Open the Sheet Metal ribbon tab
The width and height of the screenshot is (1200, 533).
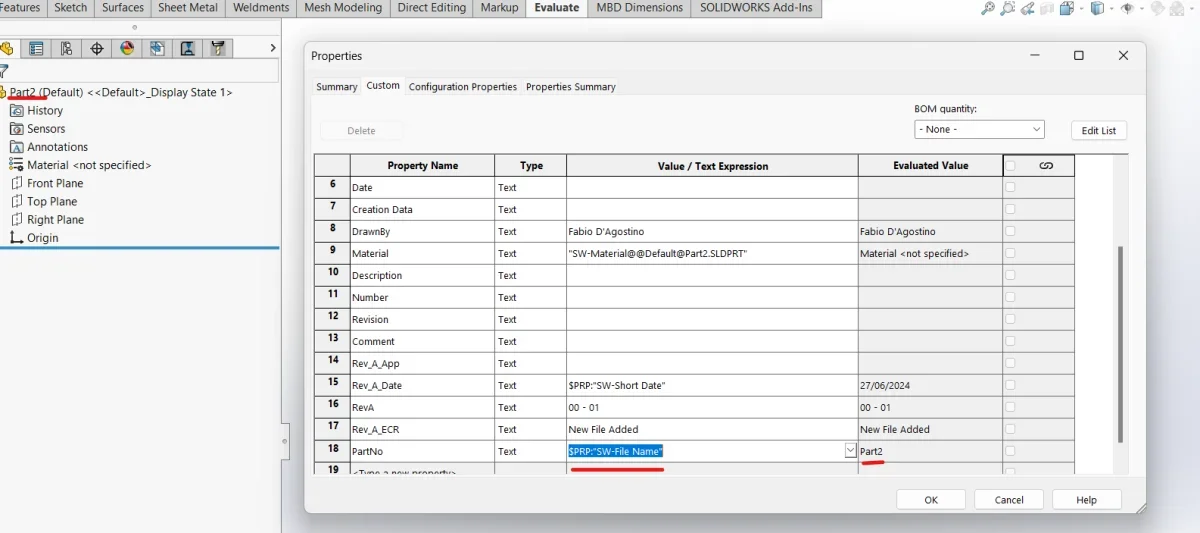190,8
